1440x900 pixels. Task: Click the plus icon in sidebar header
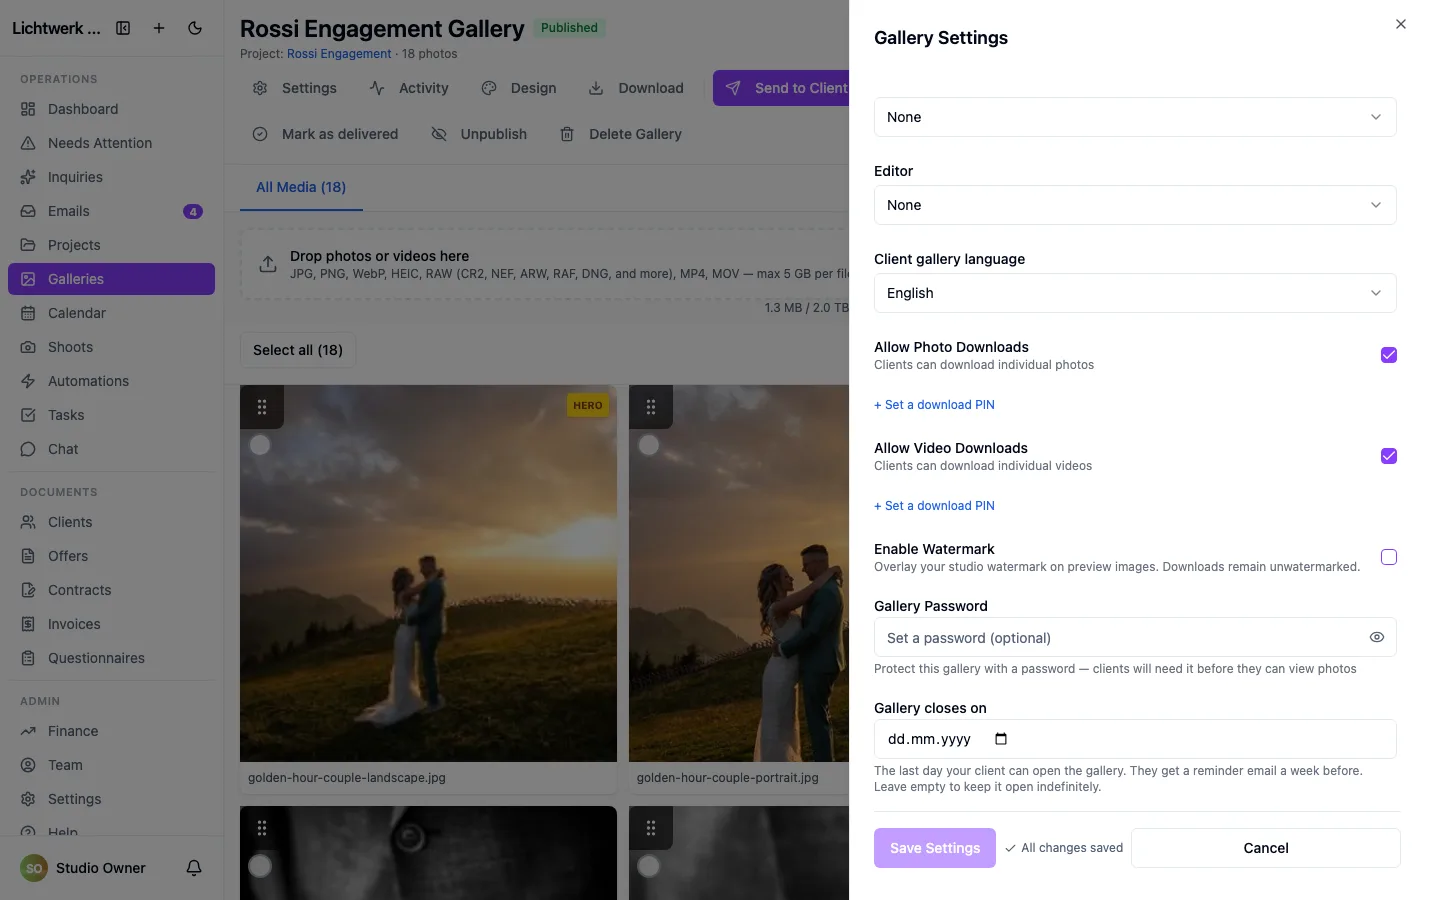pyautogui.click(x=159, y=28)
